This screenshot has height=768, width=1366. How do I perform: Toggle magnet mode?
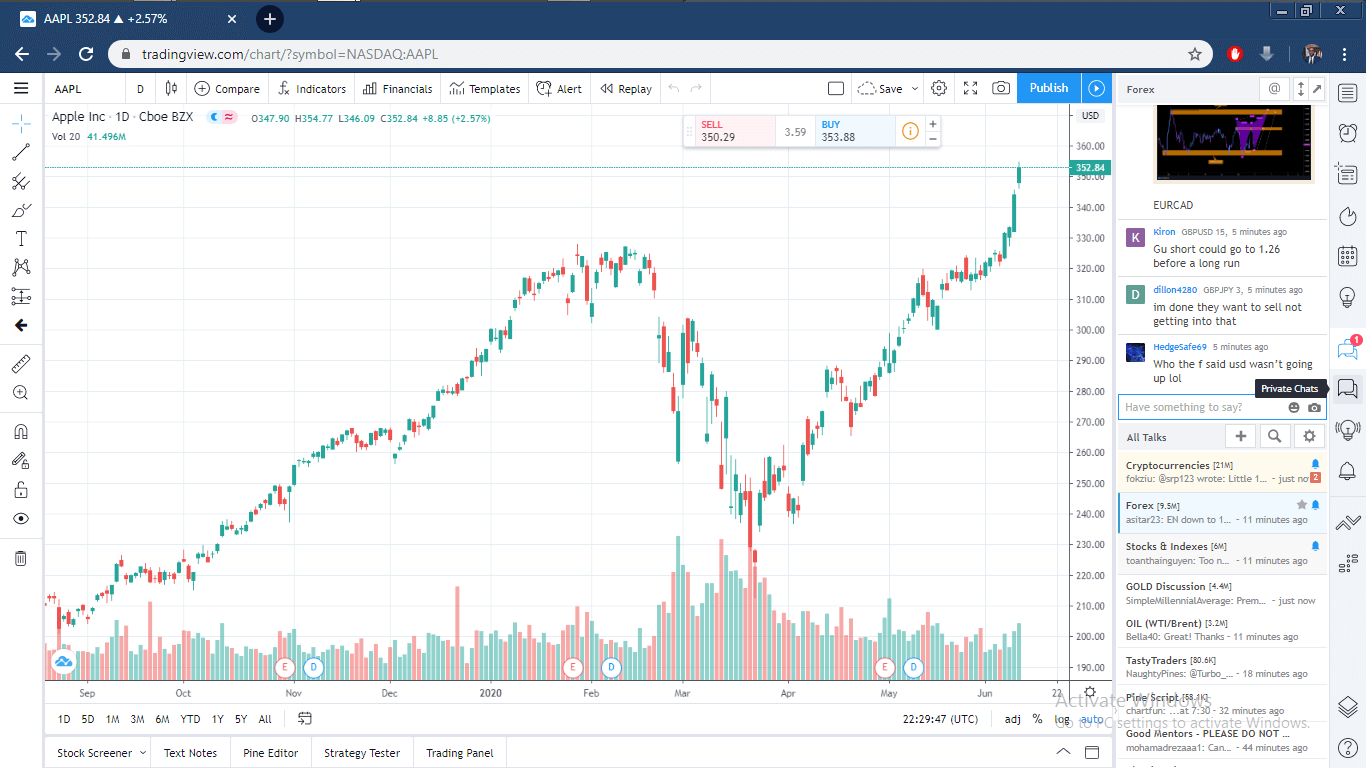[21, 432]
